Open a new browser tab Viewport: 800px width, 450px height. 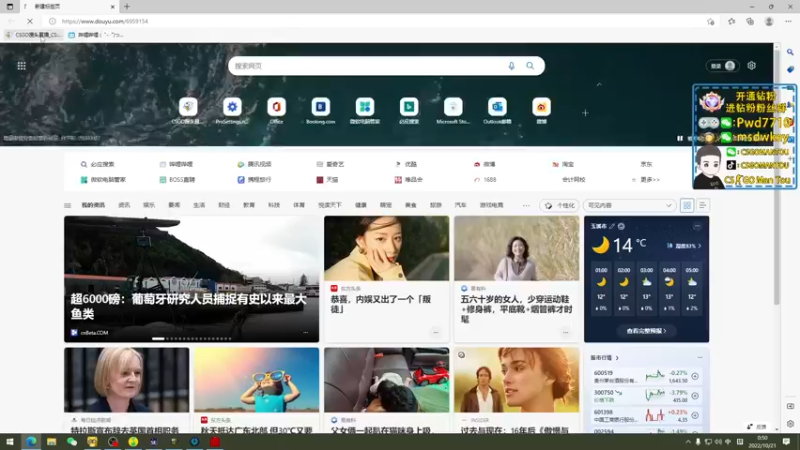point(127,7)
